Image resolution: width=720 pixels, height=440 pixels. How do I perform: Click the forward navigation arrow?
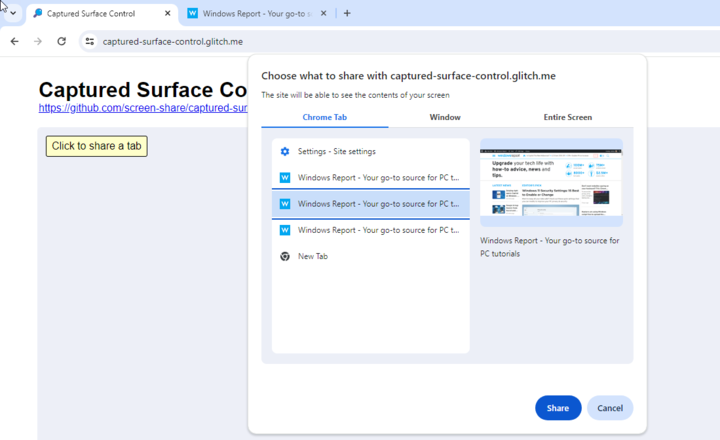[x=38, y=41]
